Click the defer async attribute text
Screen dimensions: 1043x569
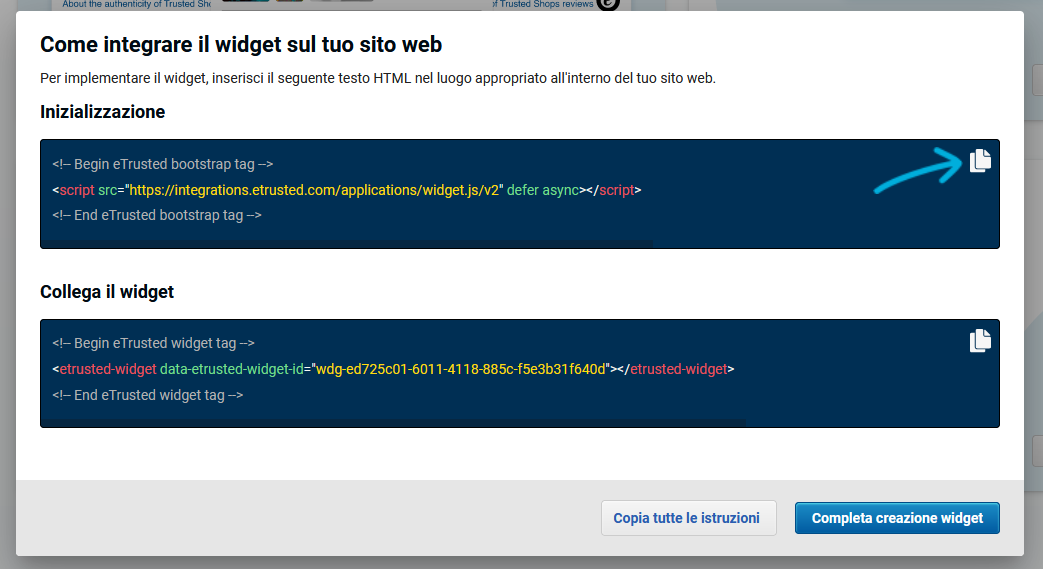[x=543, y=190]
